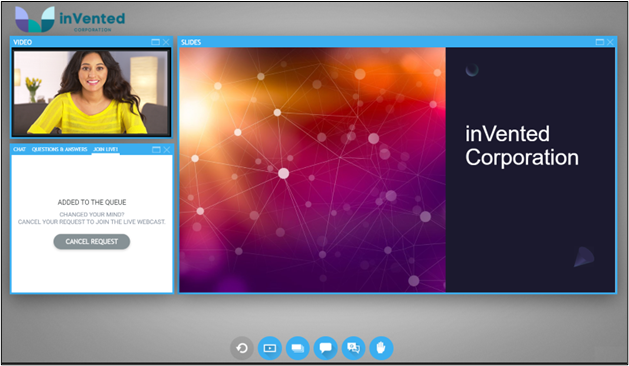The width and height of the screenshot is (629, 366).
Task: Click the inVented Corporation logo
Action: 70,19
